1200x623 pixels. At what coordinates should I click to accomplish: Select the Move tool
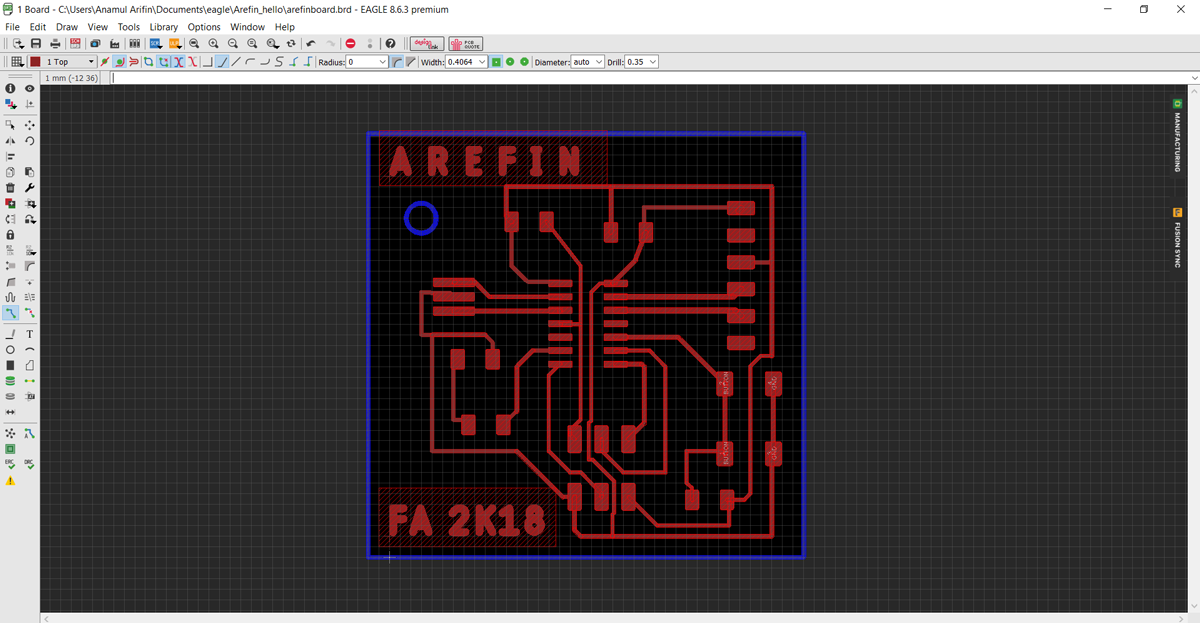pyautogui.click(x=30, y=125)
